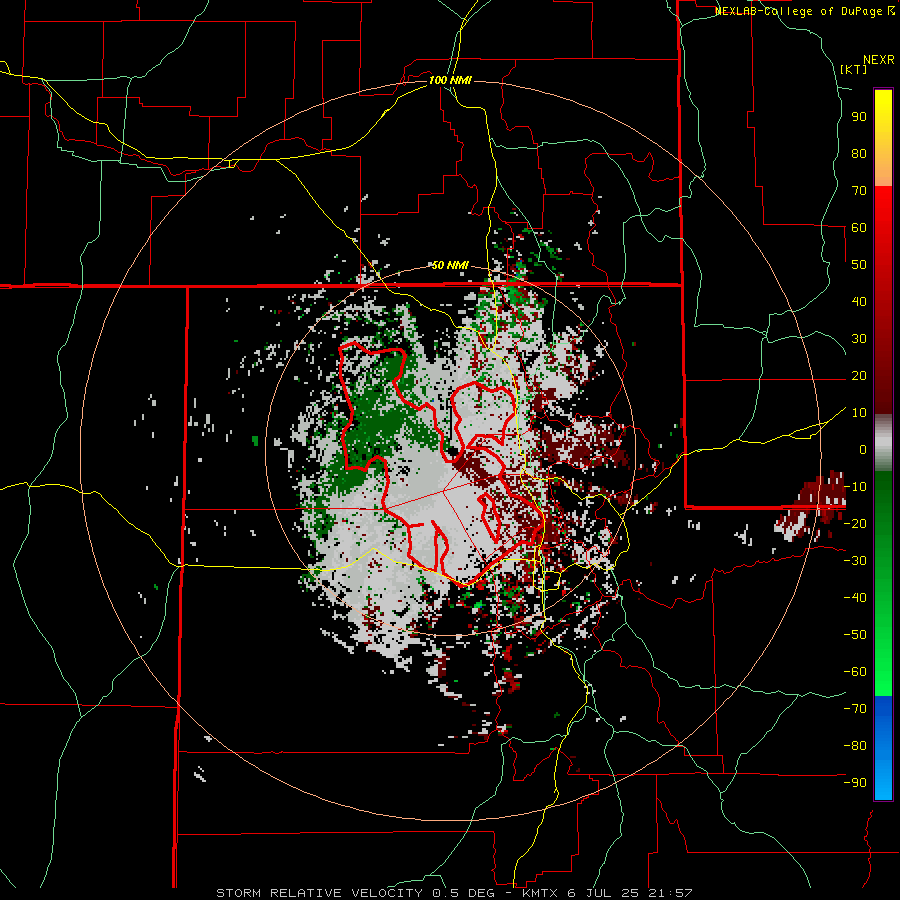Click the "100 NMI" range ring label
This screenshot has height=900, width=900.
[450, 80]
